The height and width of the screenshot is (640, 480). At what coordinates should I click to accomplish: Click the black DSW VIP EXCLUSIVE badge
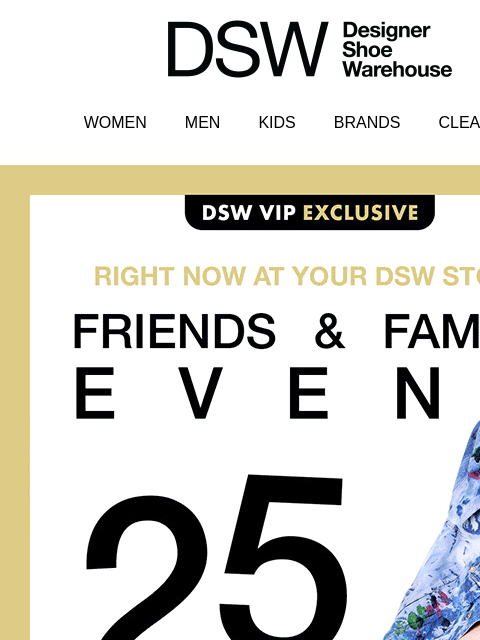(x=310, y=212)
